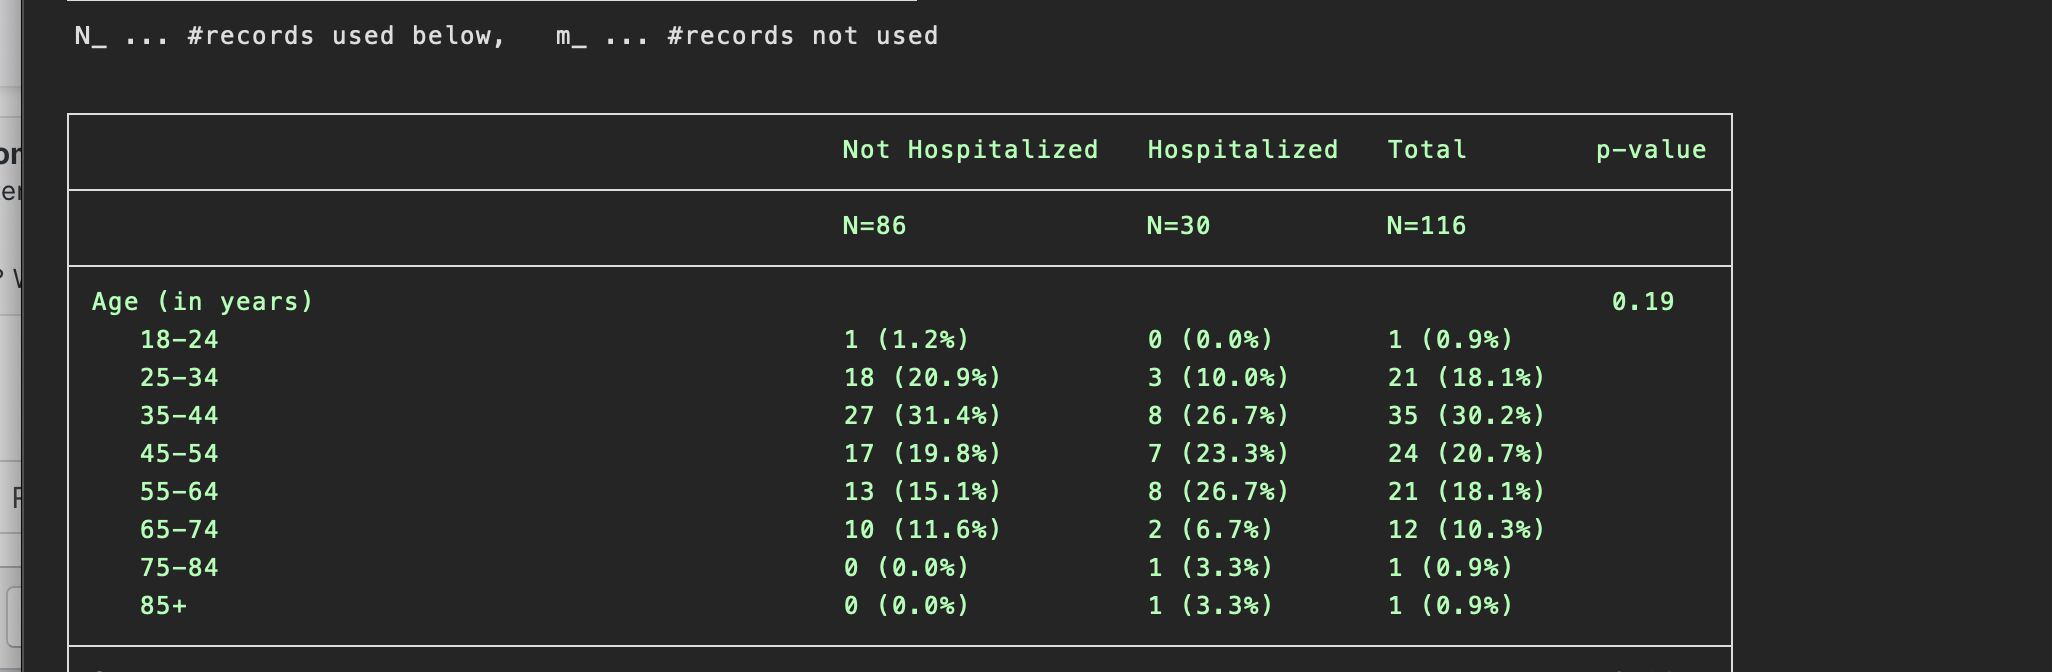
Task: Click the N=86 sample size cell
Action: pos(874,226)
